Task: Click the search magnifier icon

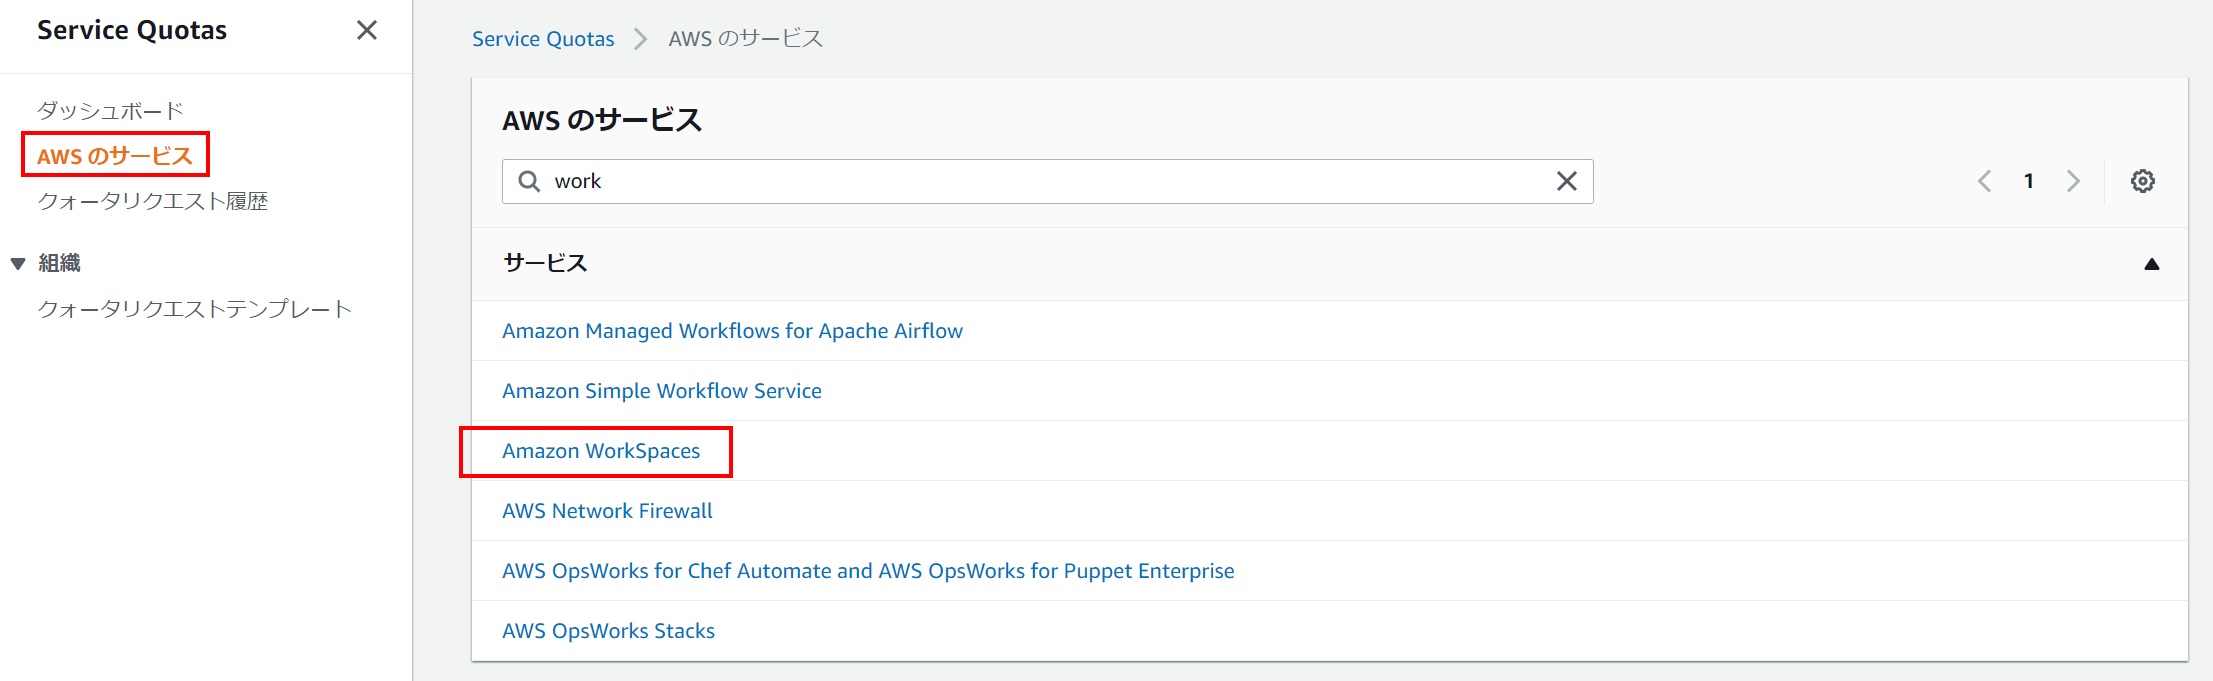Action: 529,181
